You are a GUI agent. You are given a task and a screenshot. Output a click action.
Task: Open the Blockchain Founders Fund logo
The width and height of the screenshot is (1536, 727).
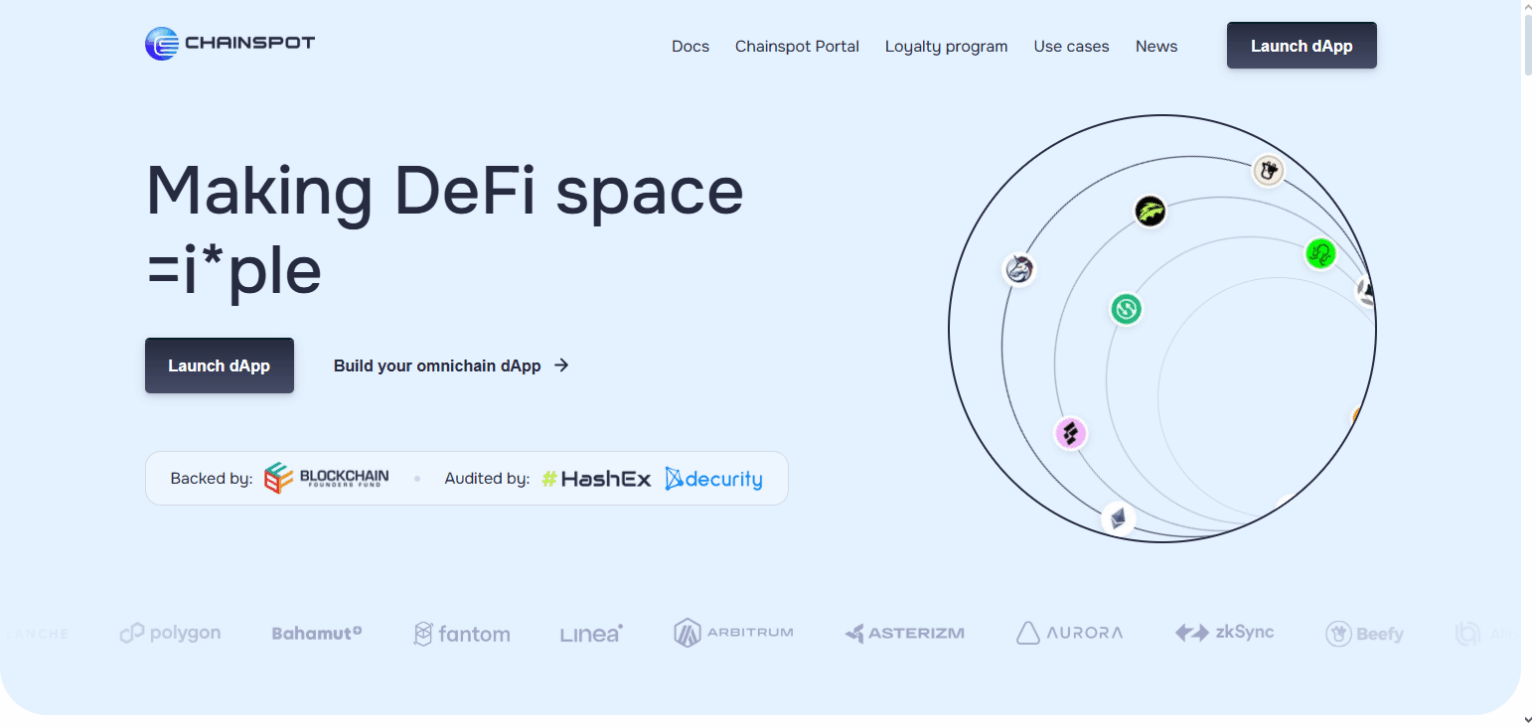coord(327,477)
